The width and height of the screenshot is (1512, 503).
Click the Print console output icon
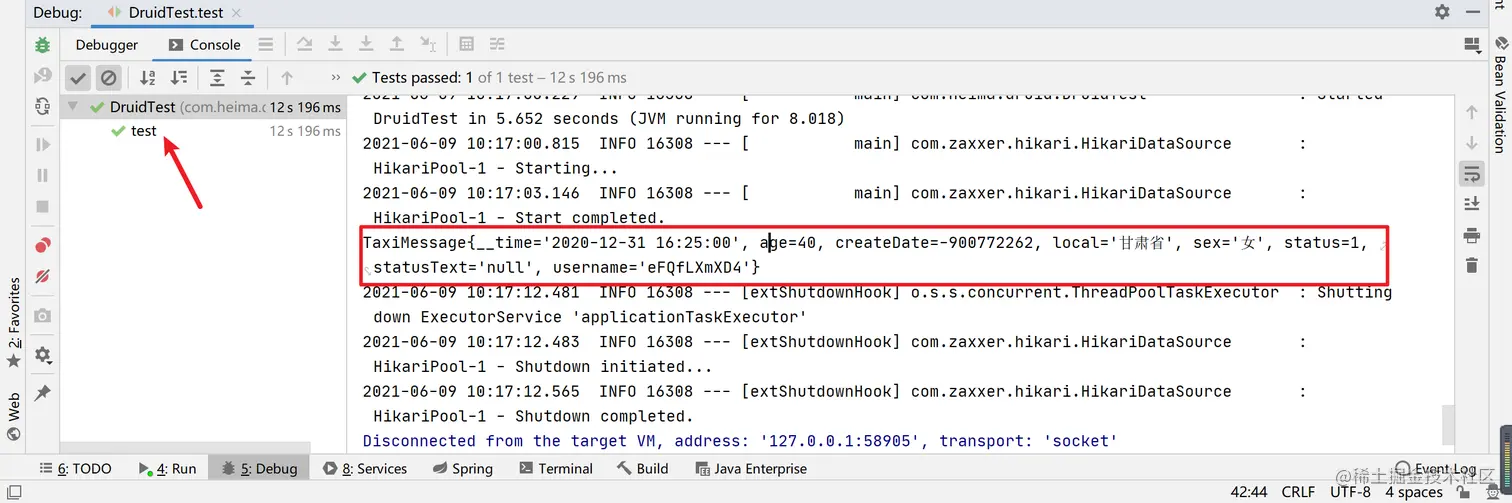coord(1471,235)
